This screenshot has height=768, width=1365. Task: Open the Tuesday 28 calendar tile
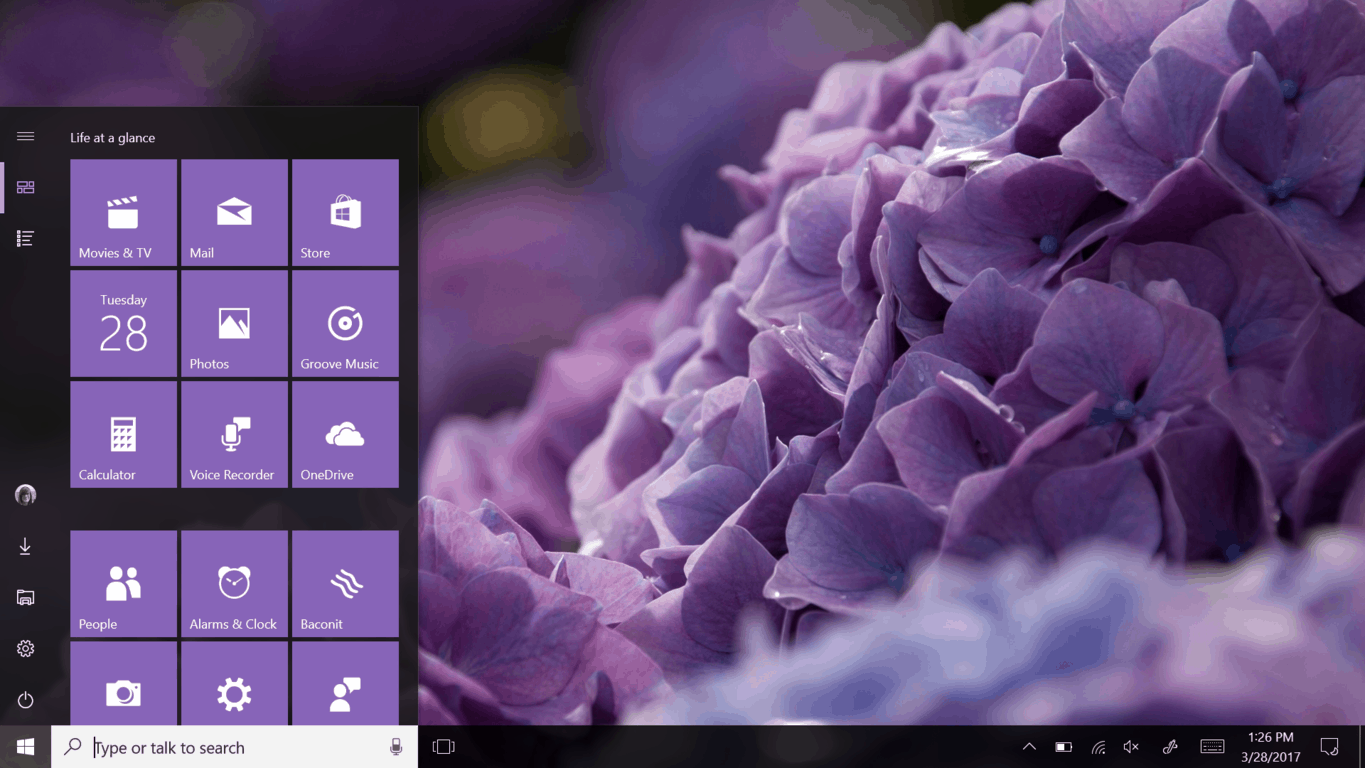[124, 323]
